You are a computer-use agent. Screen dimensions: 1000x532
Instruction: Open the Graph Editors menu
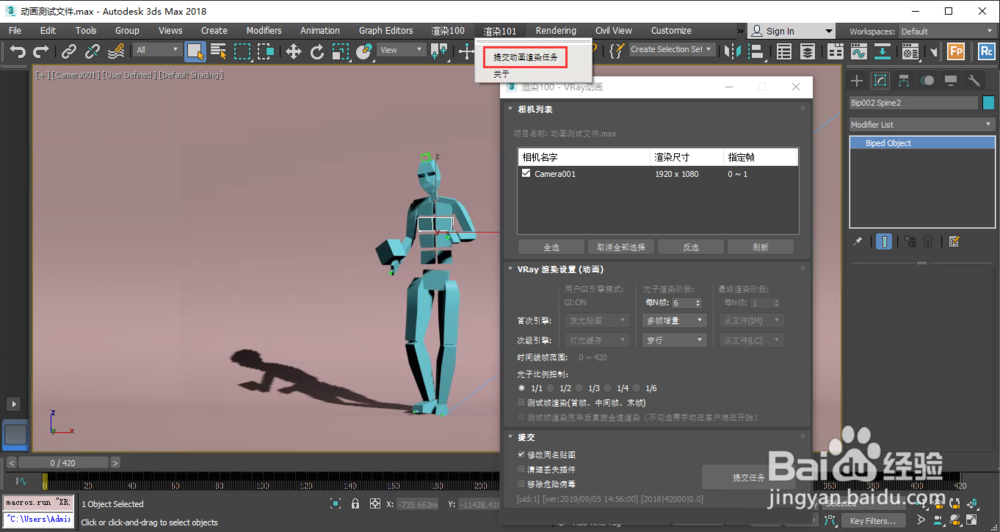point(386,31)
